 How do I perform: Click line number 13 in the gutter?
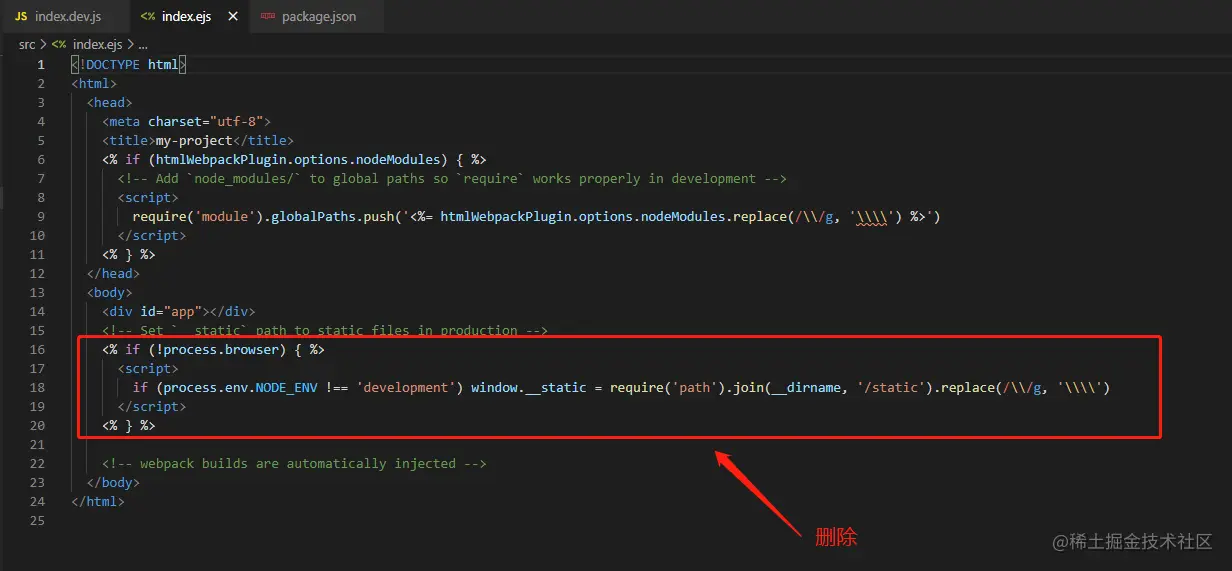(37, 293)
